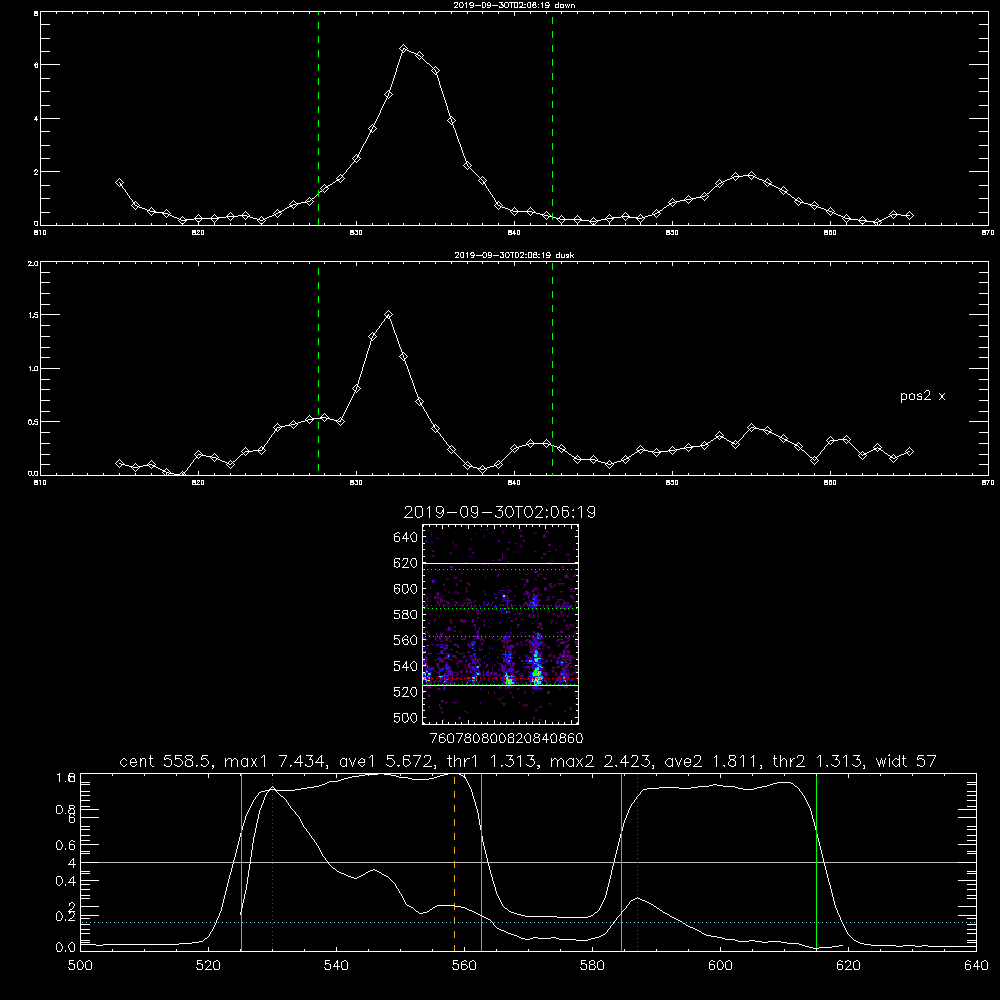Image resolution: width=1000 pixels, height=1000 pixels.
Task: Select the "pos2 x" label in dusk plot
Action: tap(922, 396)
